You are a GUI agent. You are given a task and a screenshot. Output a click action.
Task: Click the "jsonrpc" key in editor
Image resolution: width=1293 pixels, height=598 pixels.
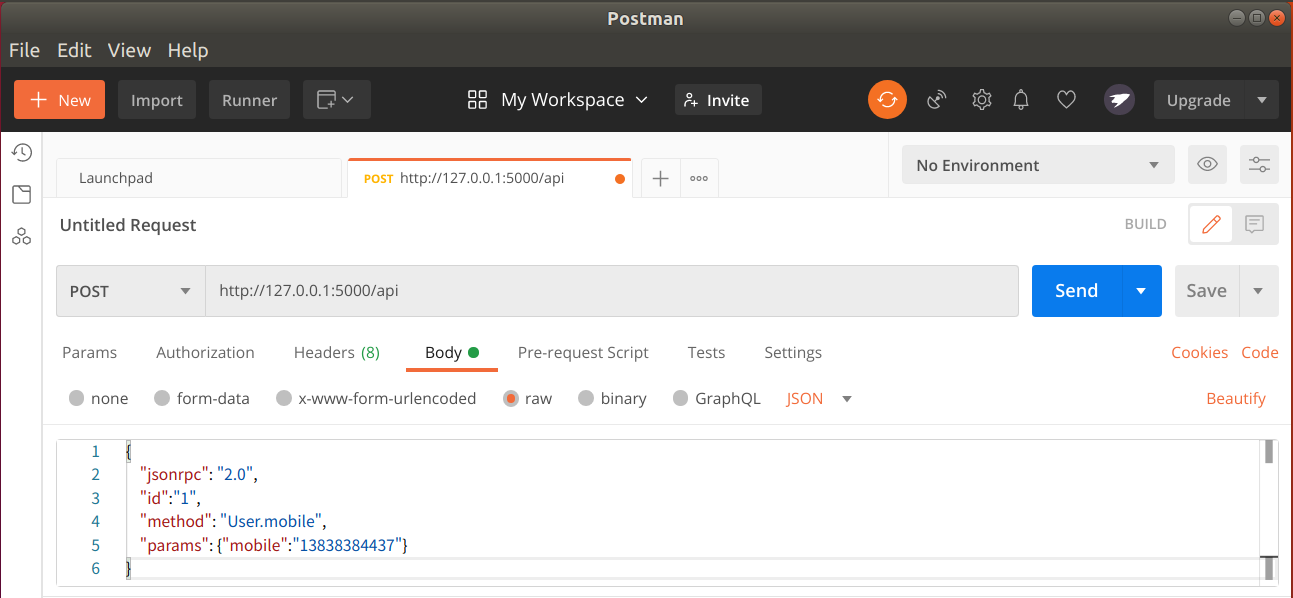pos(174,474)
